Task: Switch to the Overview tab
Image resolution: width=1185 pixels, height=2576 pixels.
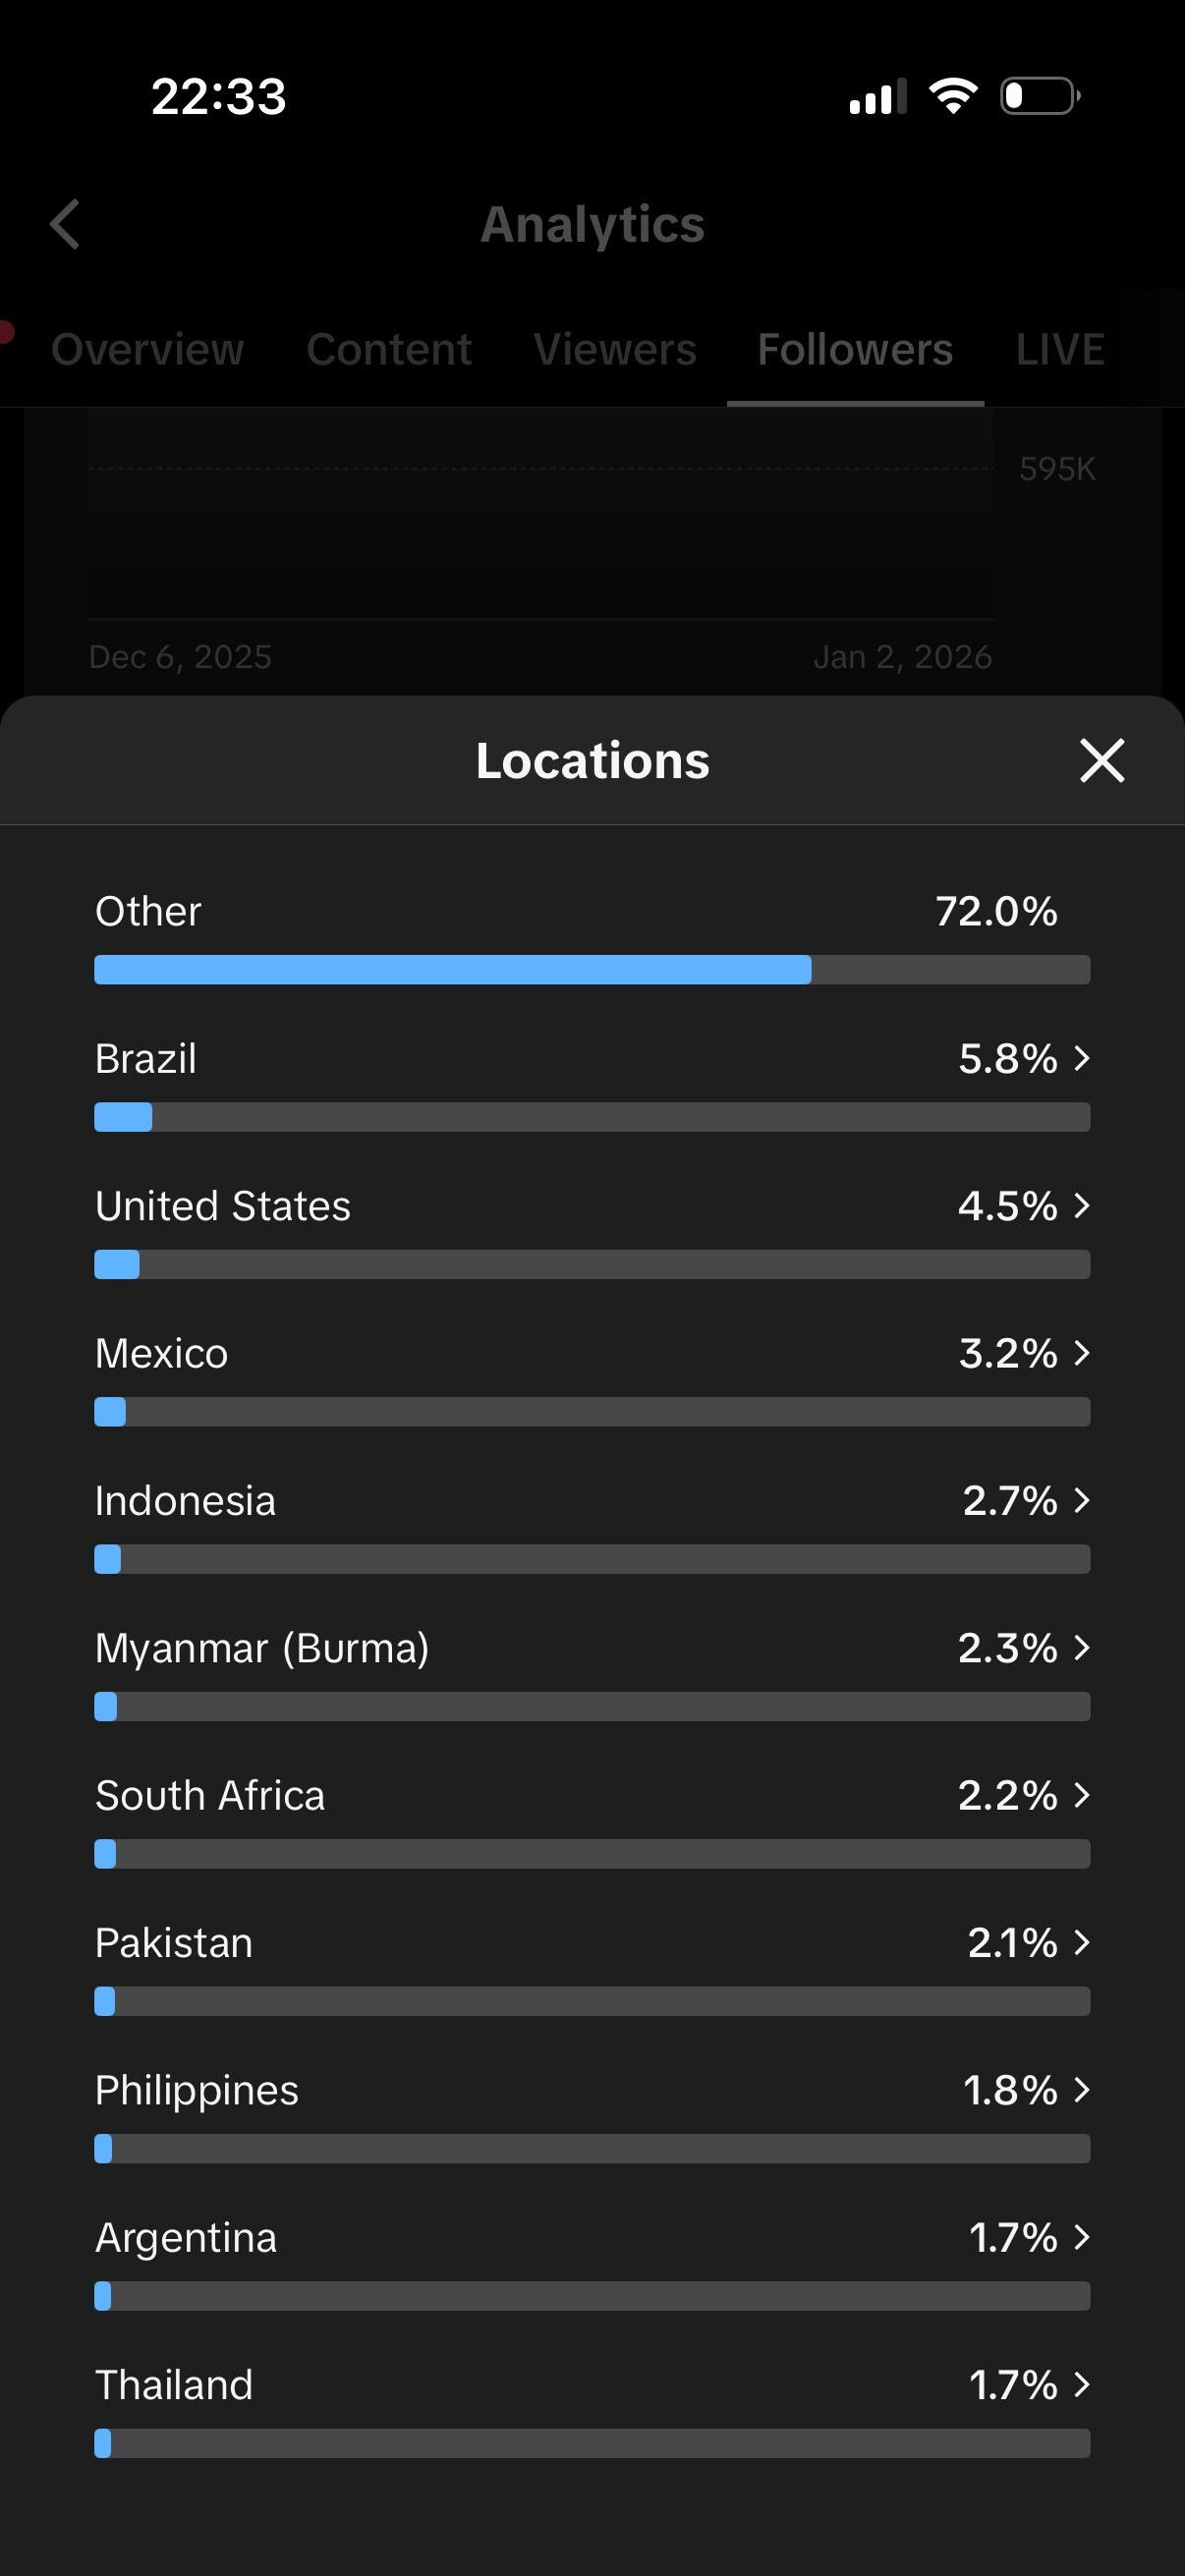Action: pyautogui.click(x=148, y=350)
